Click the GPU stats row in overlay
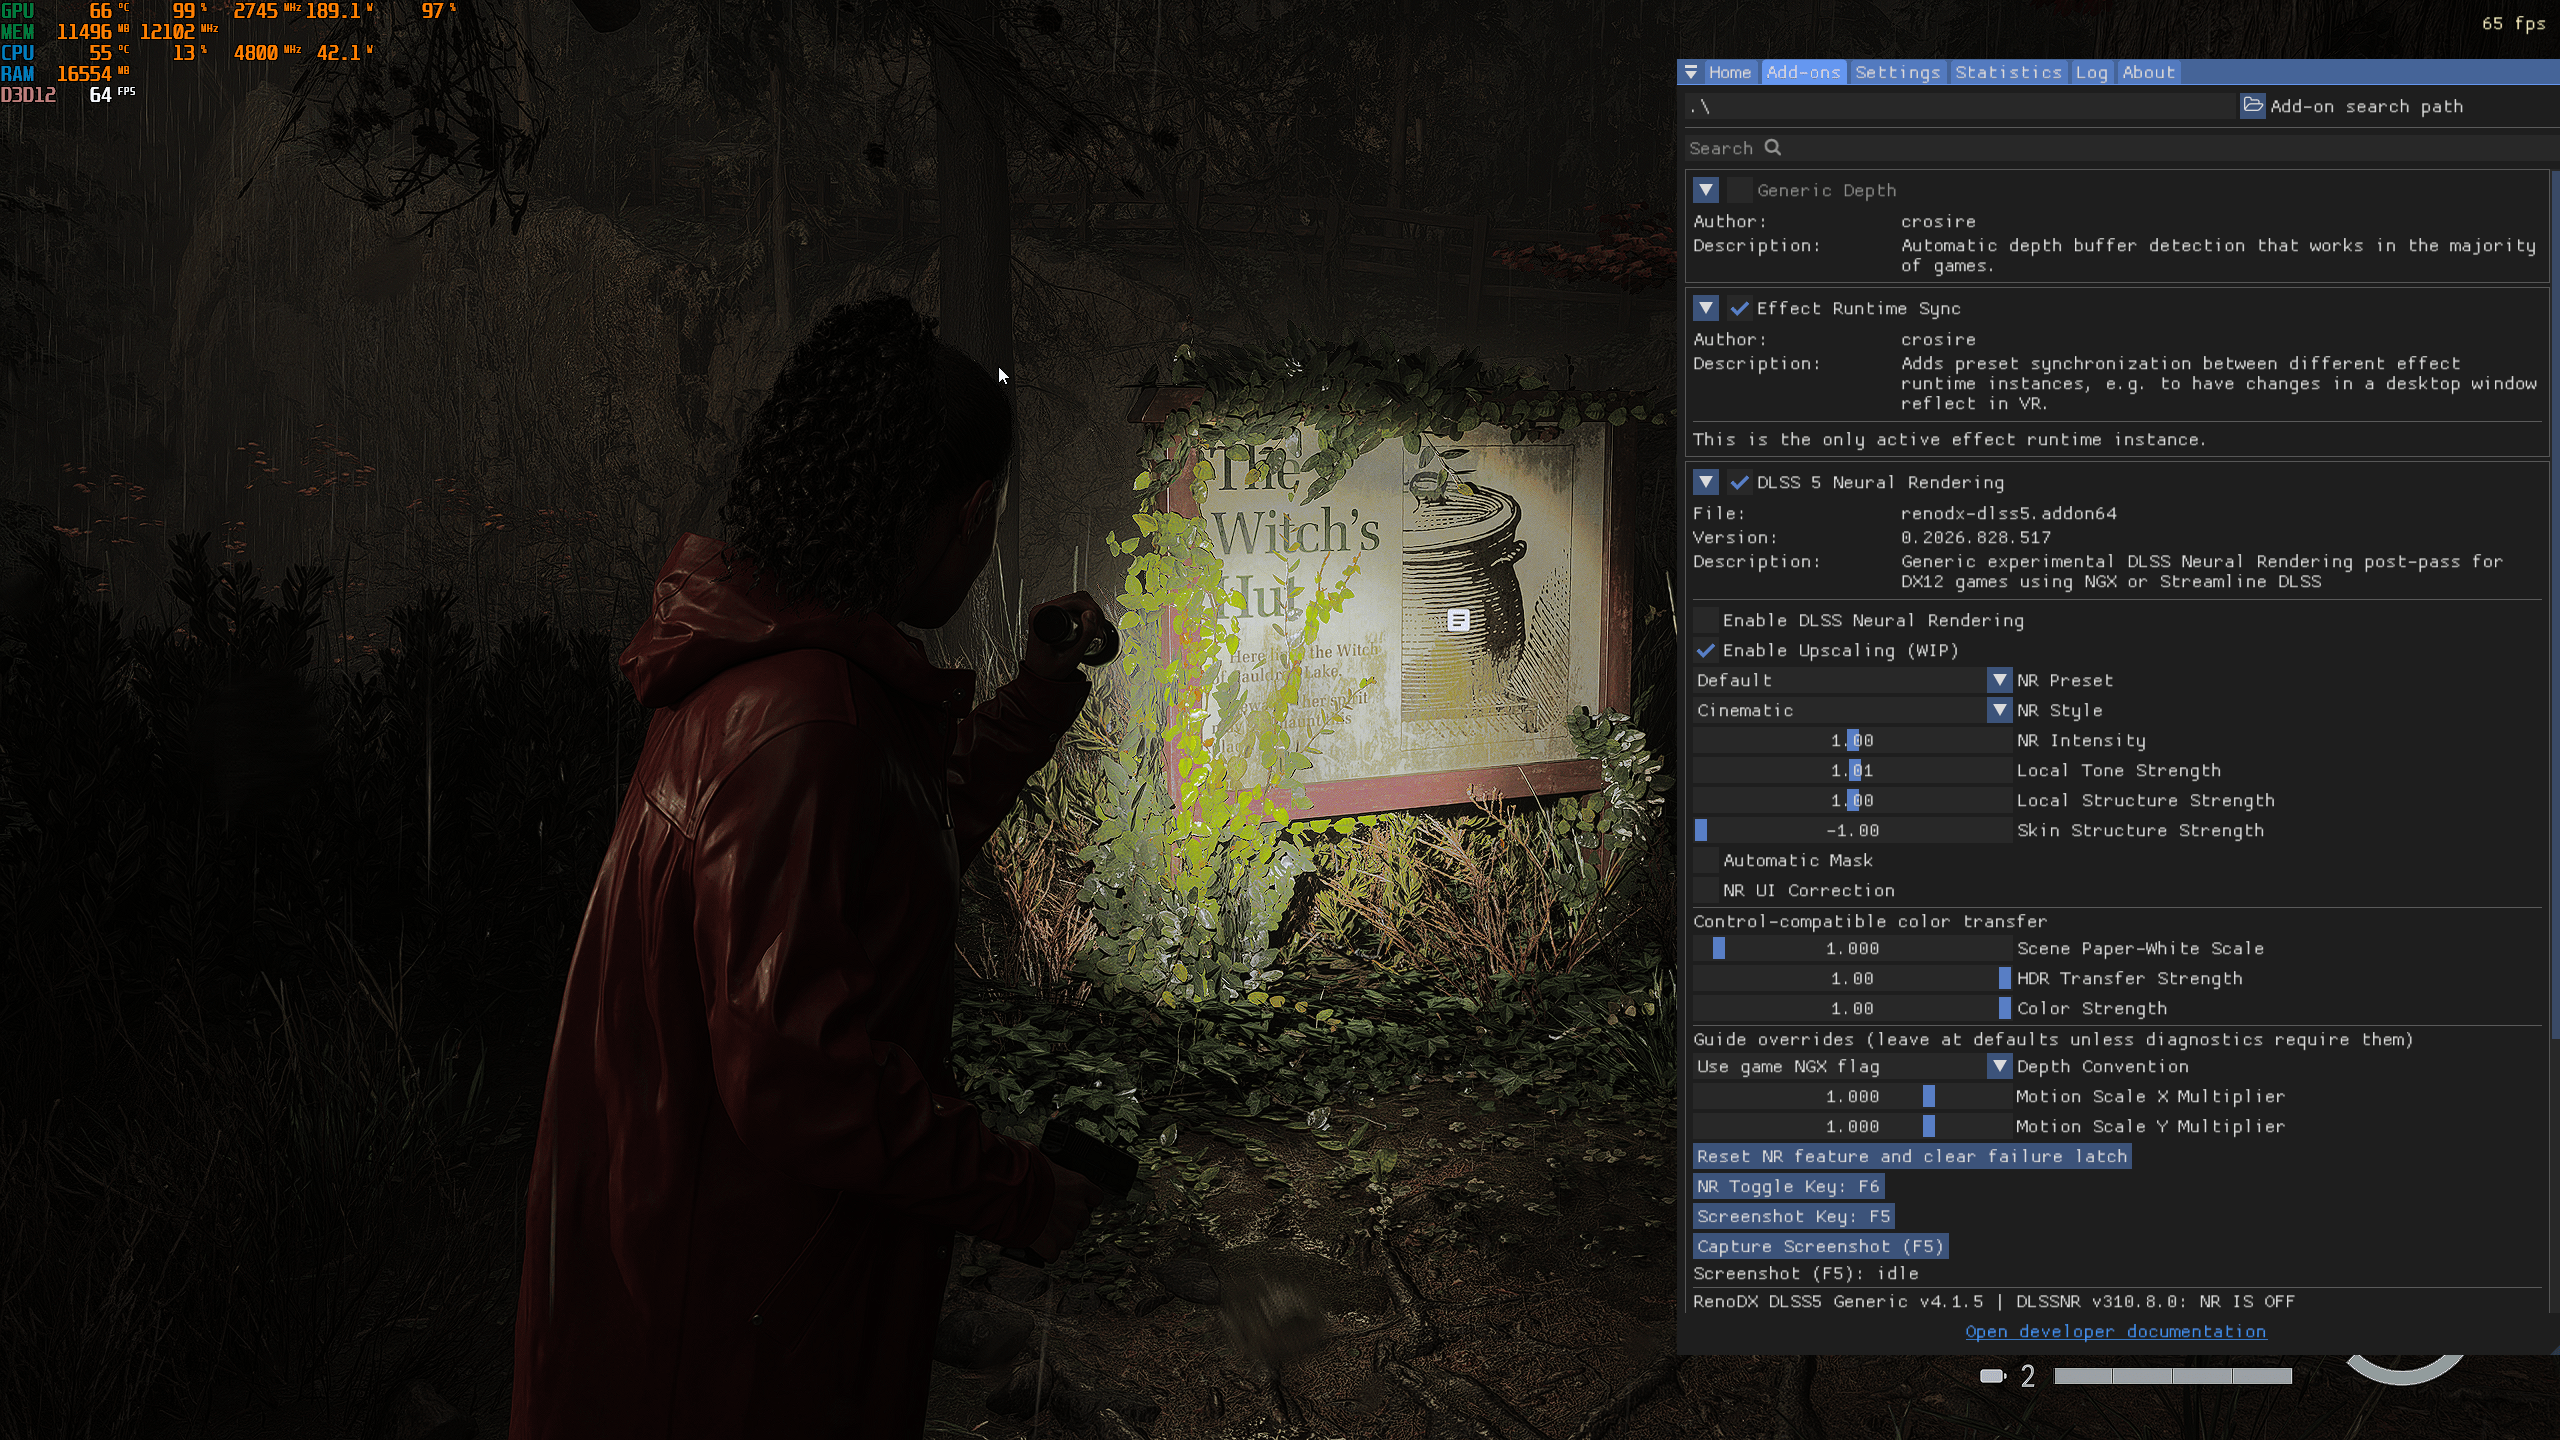This screenshot has width=2560, height=1440. [228, 11]
